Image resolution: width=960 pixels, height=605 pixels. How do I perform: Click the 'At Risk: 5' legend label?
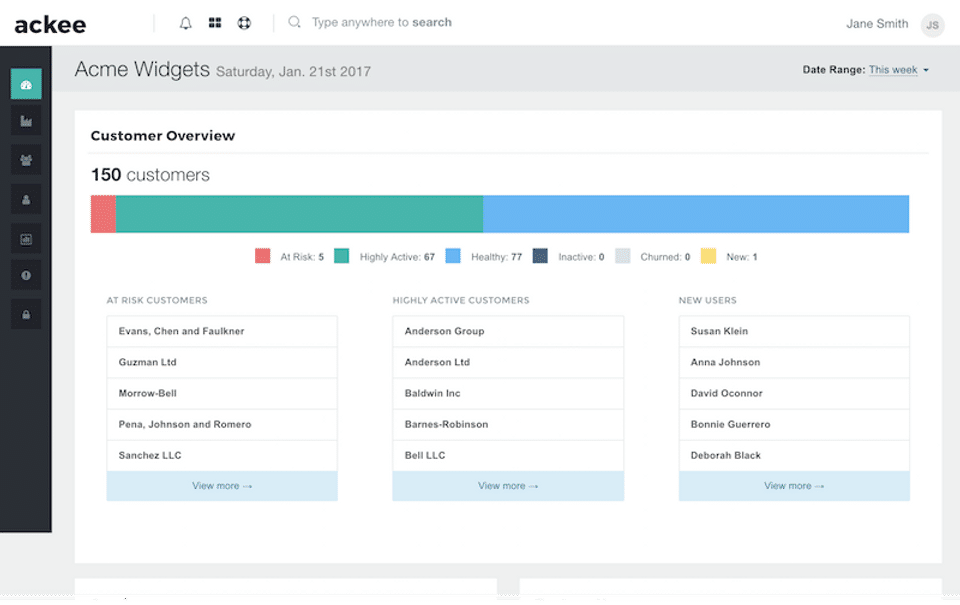(x=302, y=257)
